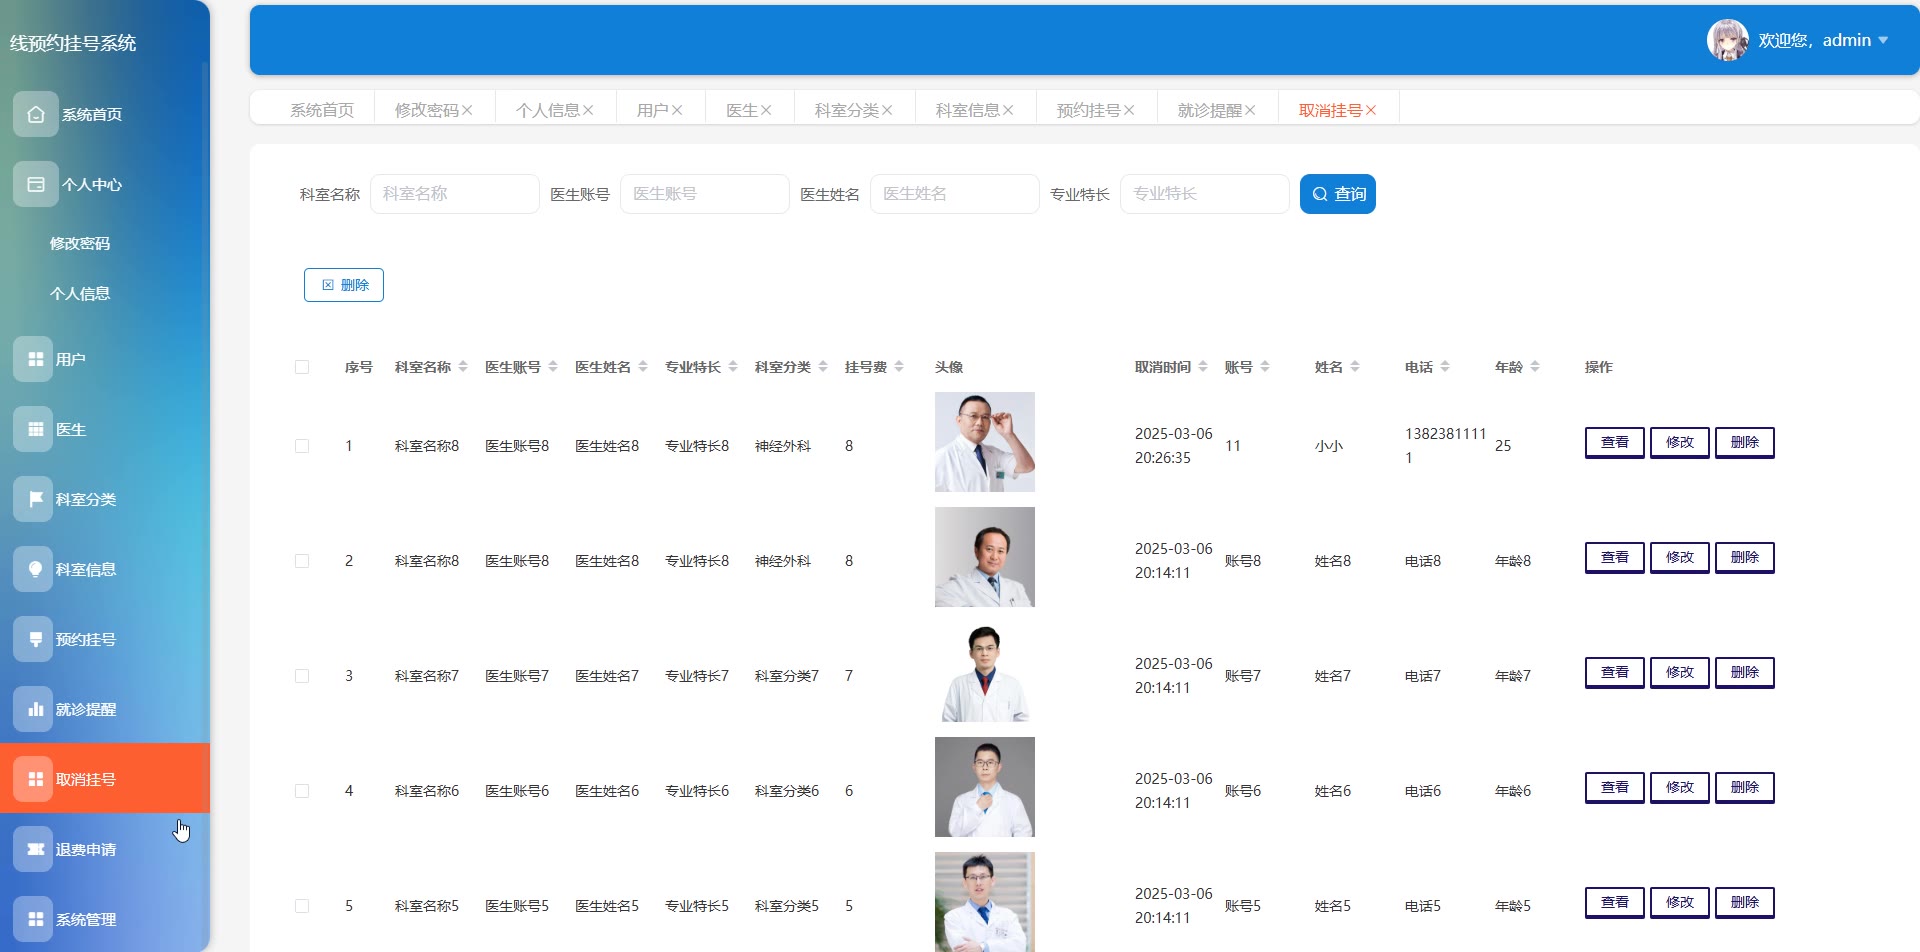
Task: Sort by 电话 column arrows
Action: coord(1445,367)
